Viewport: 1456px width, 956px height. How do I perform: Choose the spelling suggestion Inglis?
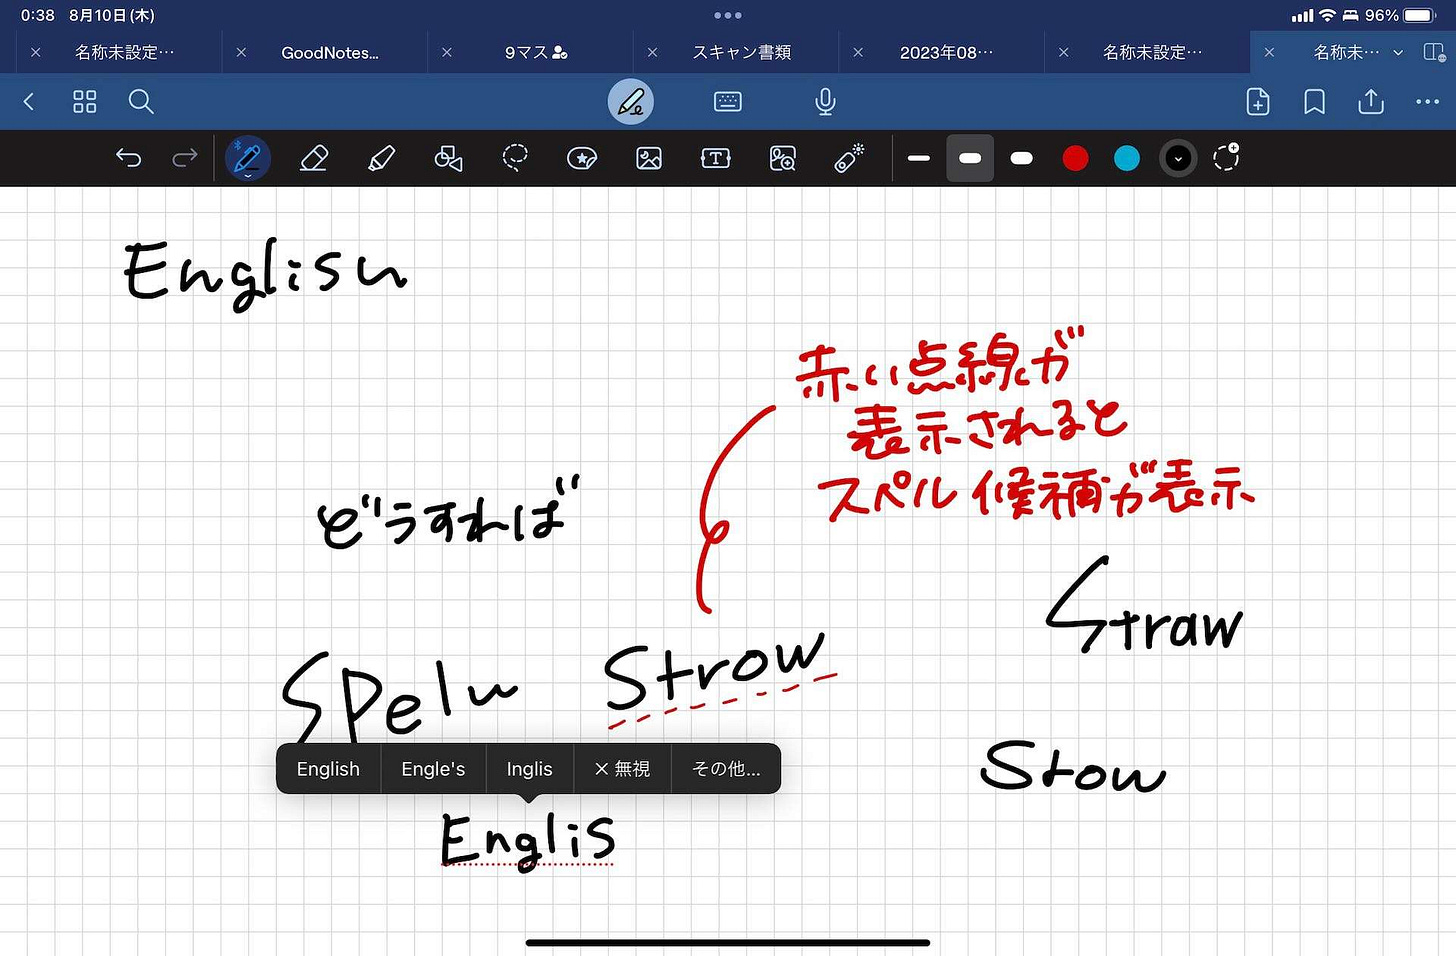529,769
